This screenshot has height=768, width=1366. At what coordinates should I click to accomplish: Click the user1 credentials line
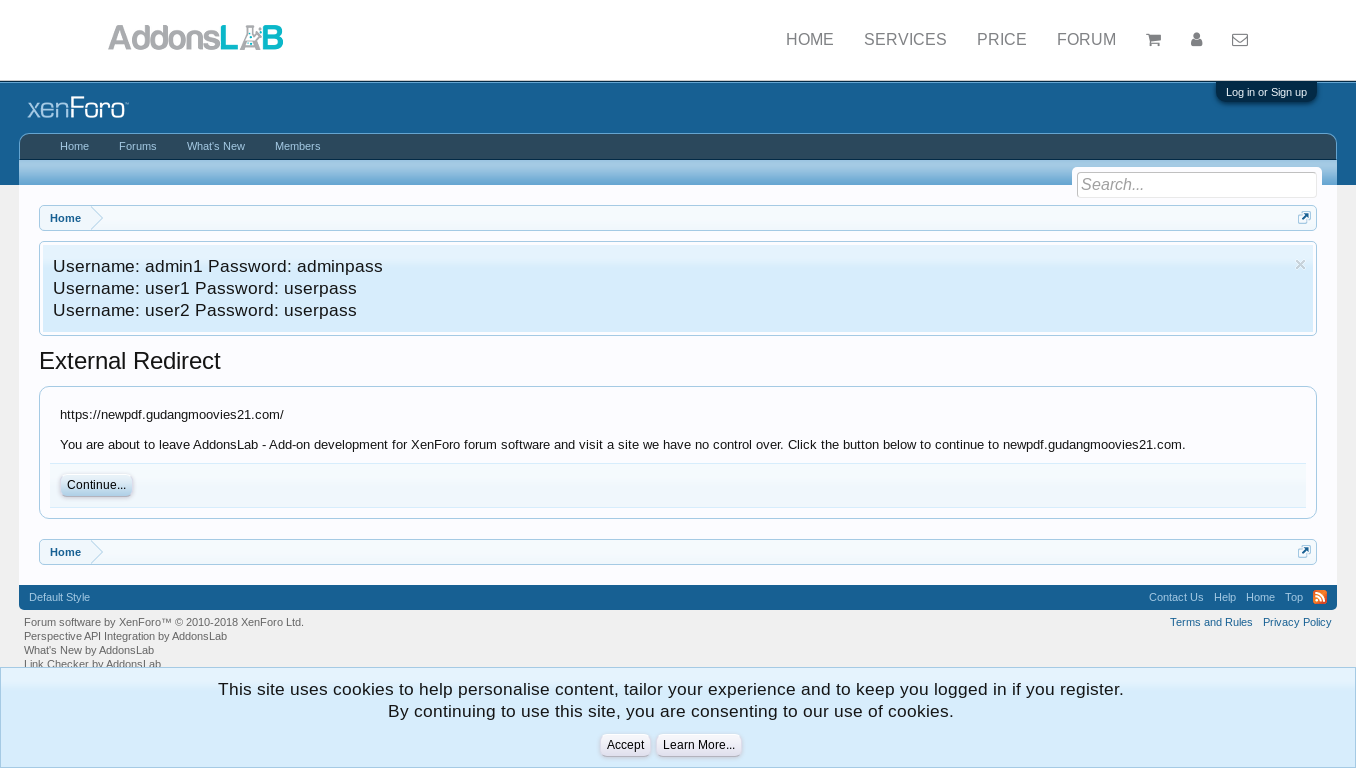pos(205,288)
